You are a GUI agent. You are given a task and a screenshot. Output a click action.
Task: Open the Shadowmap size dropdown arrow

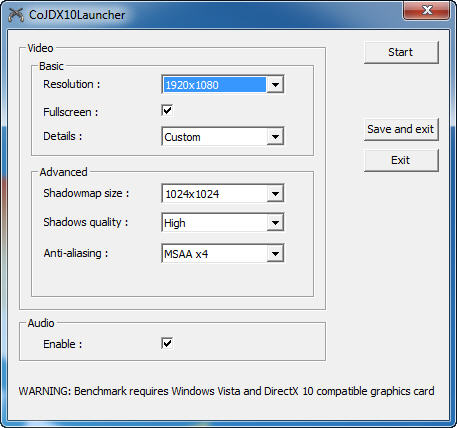point(275,193)
